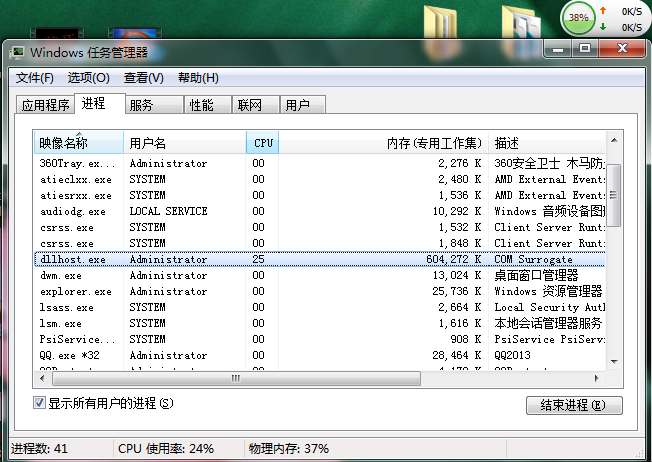
Task: Click the Task Manager title bar icon
Action: point(17,51)
